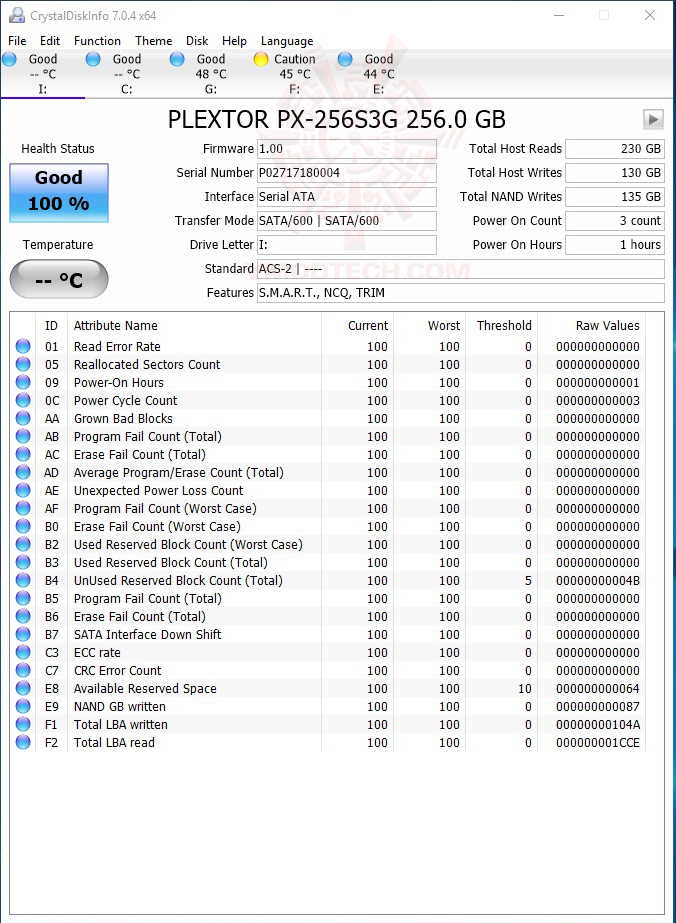The height and width of the screenshot is (923, 676).
Task: Open the Function menu
Action: coord(97,41)
